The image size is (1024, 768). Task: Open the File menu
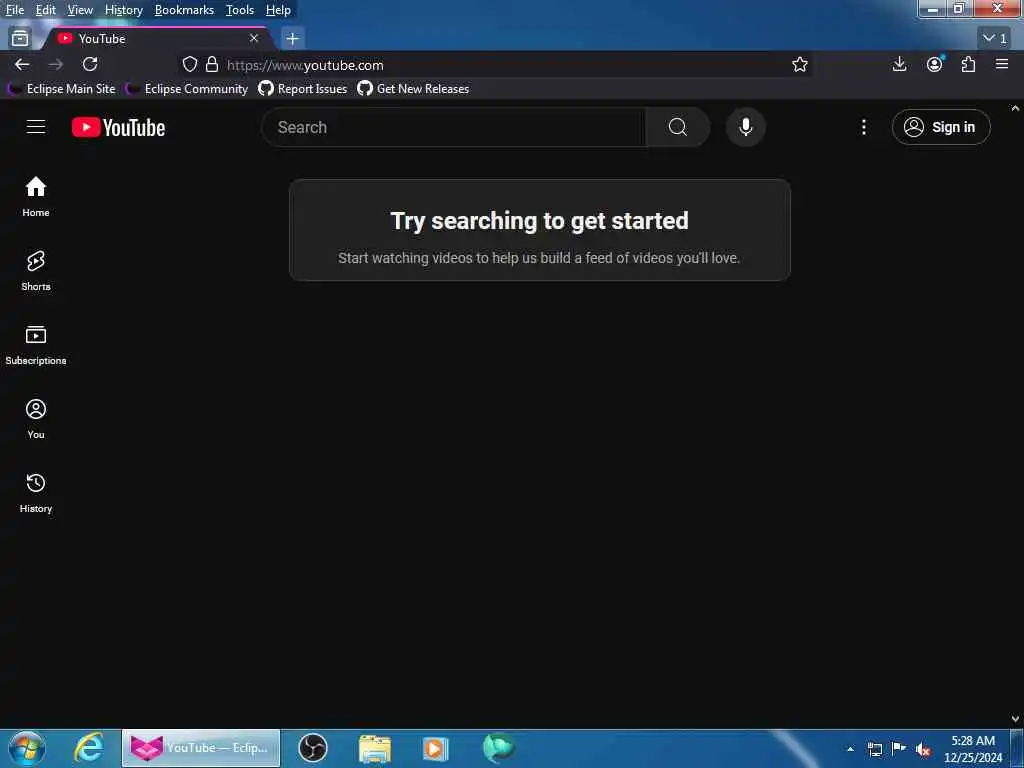[14, 10]
